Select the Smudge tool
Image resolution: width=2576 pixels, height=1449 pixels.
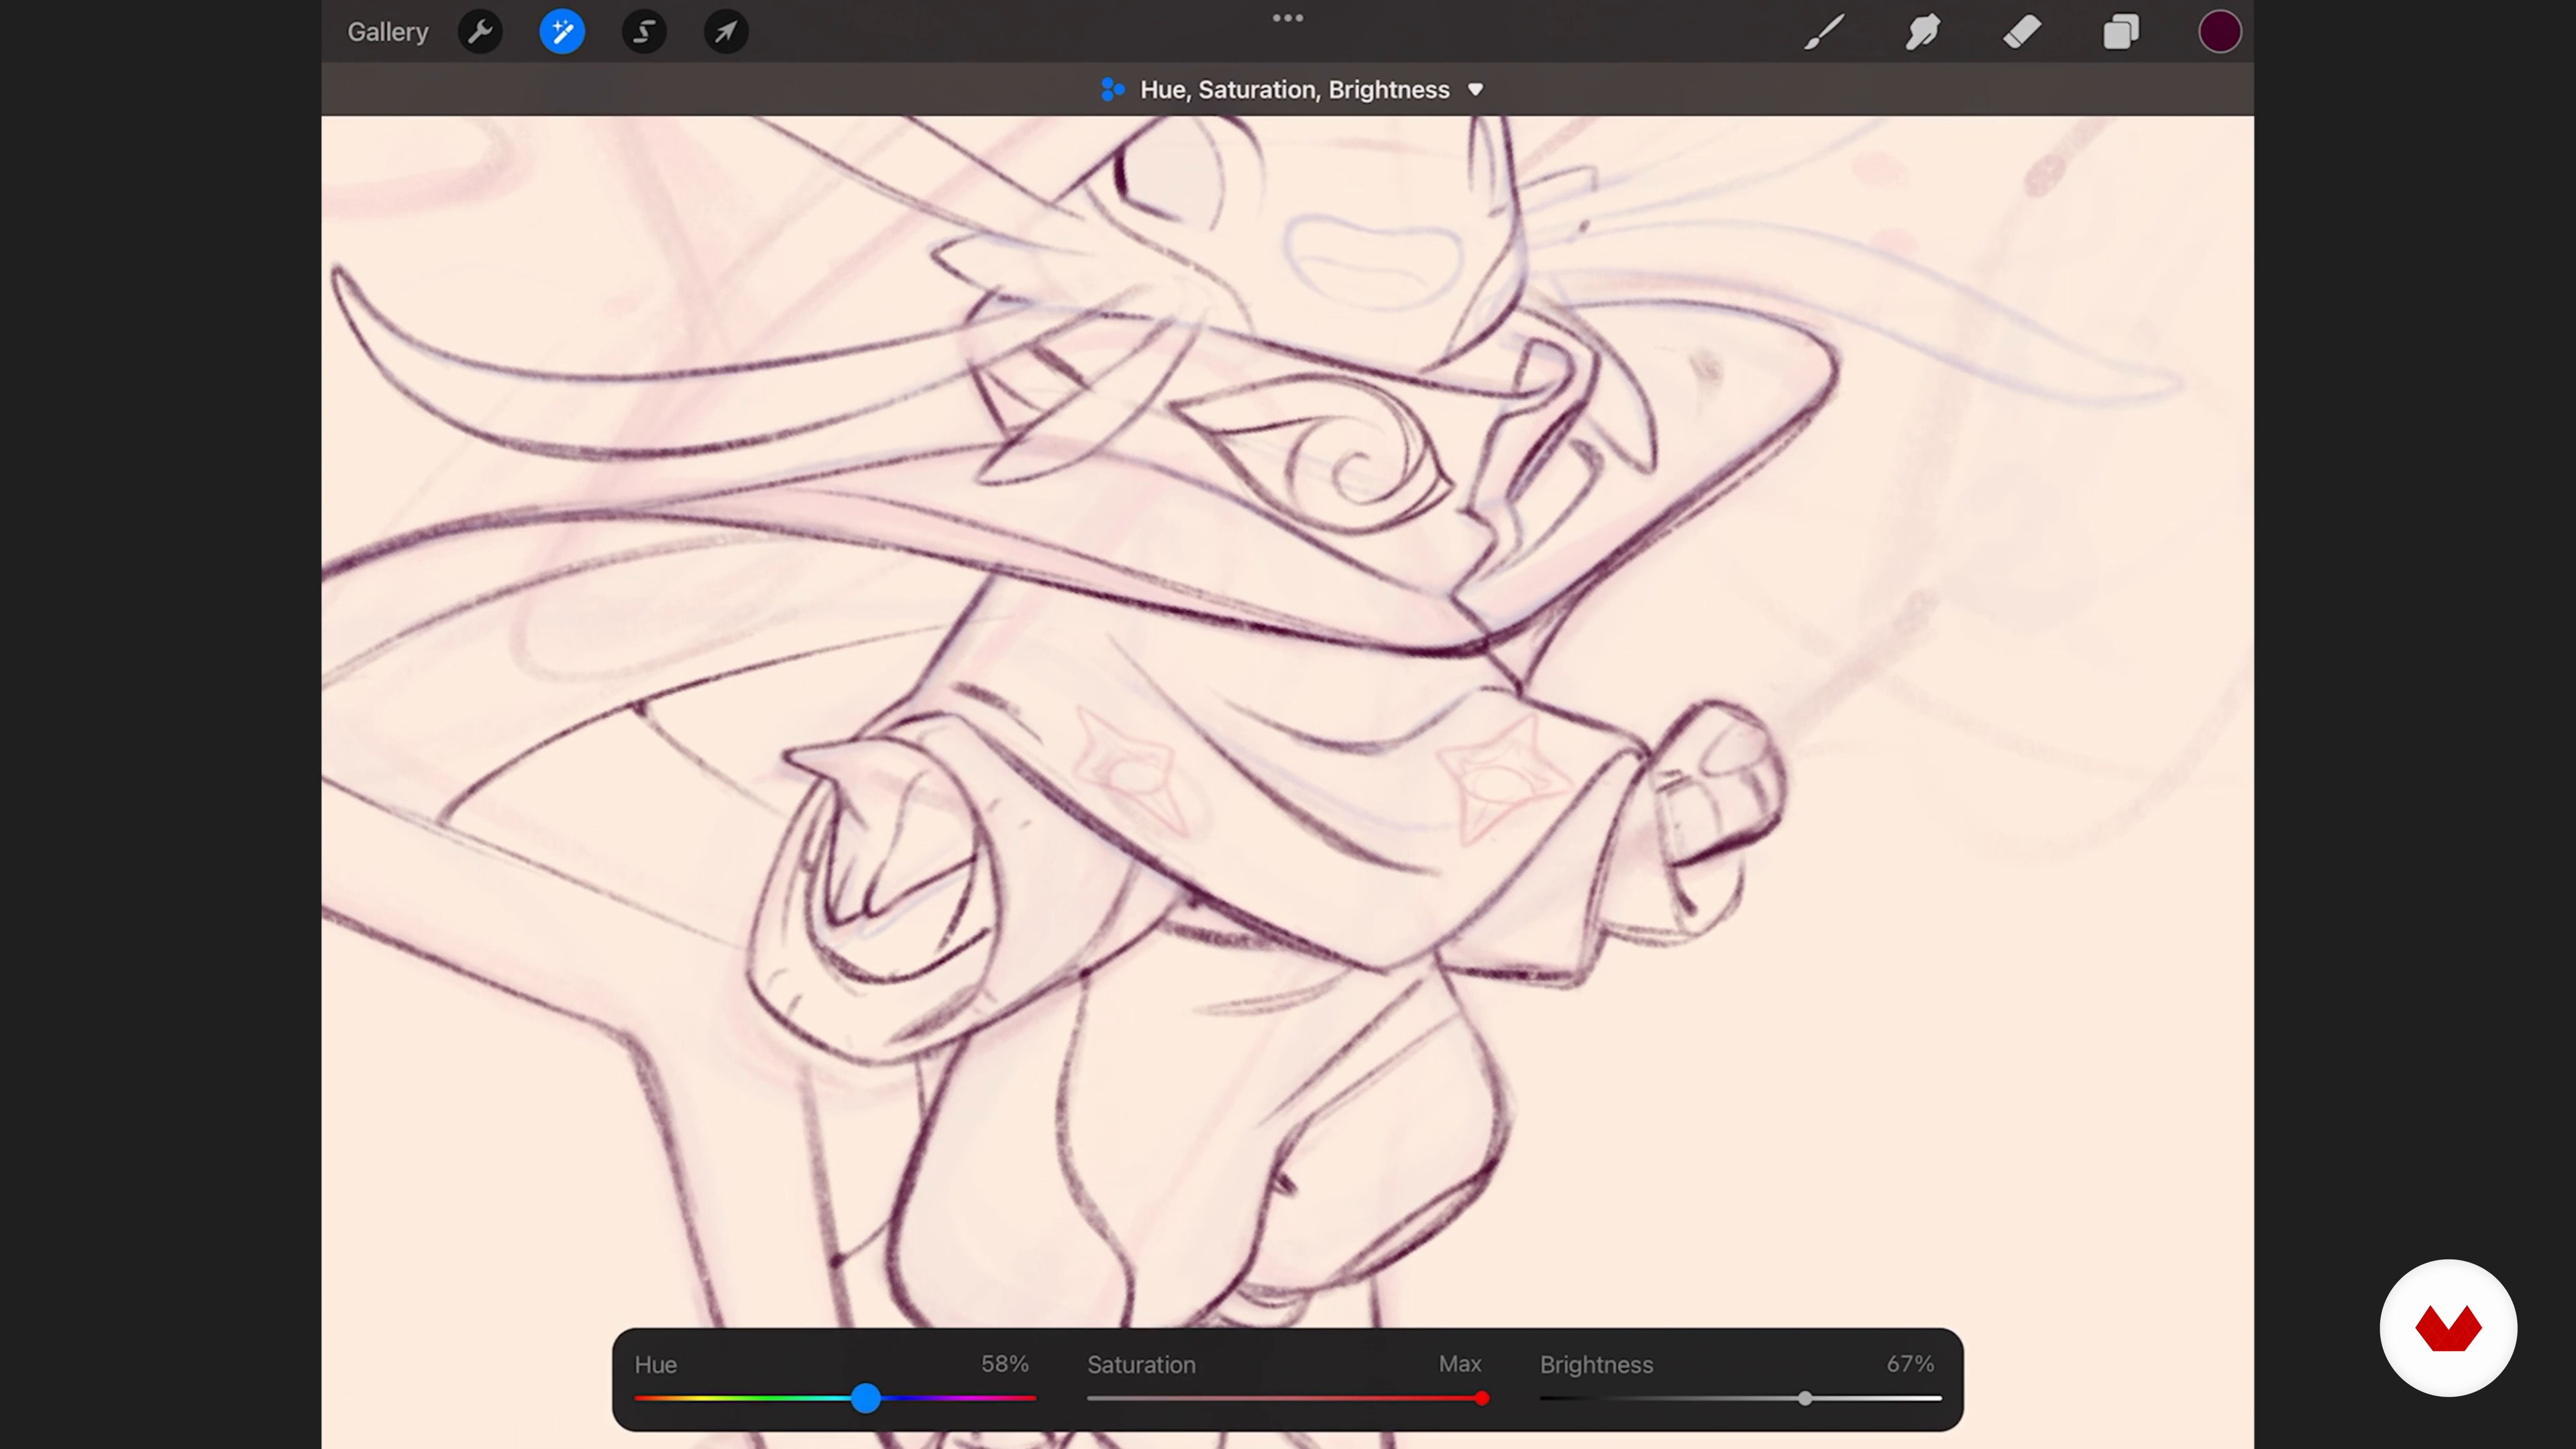pos(1922,32)
